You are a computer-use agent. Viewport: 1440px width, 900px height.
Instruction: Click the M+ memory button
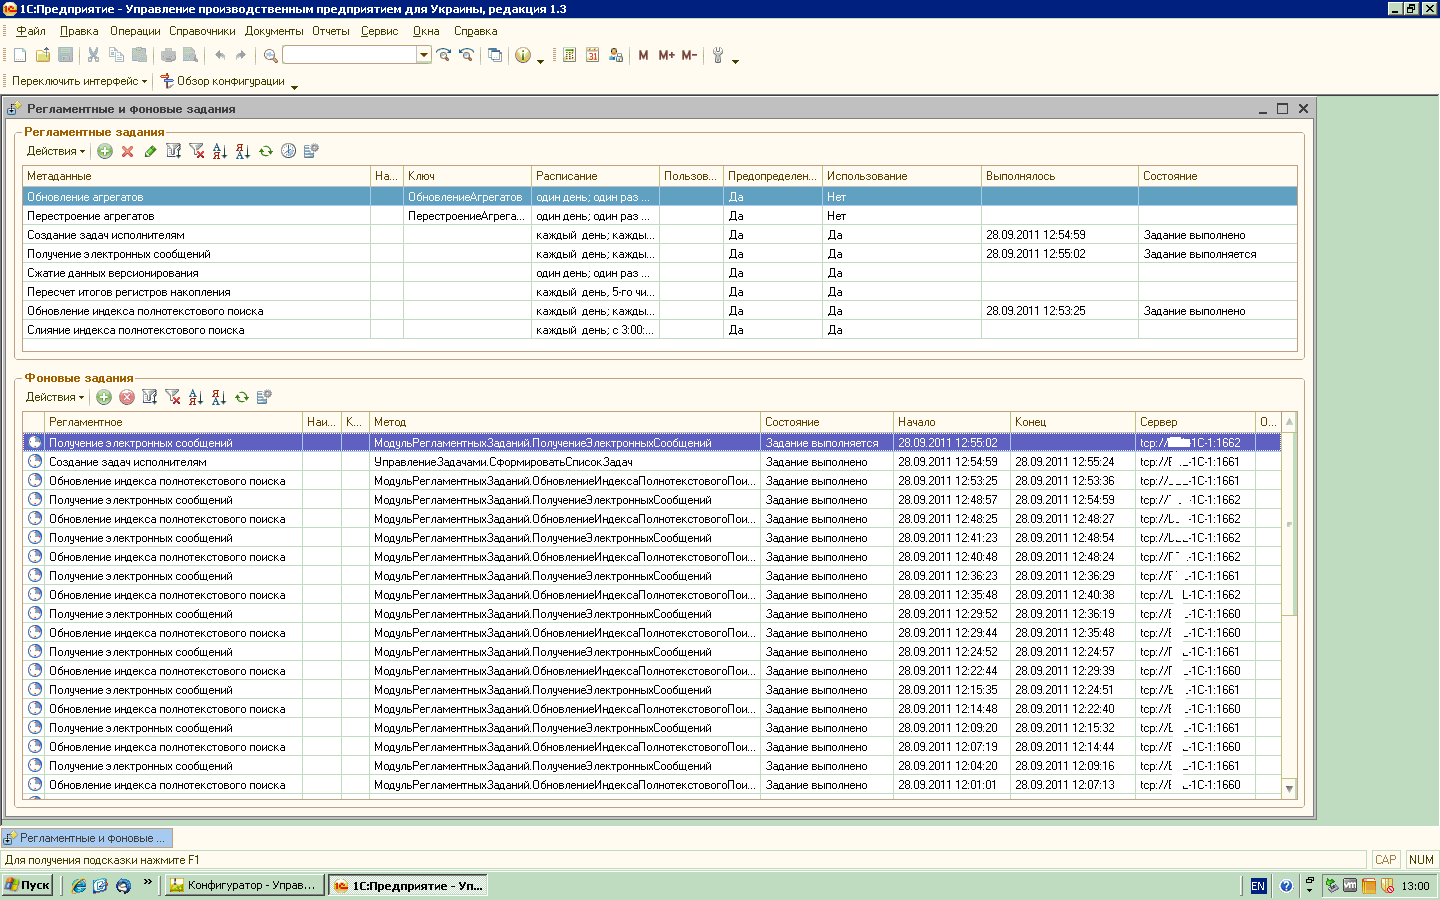coord(666,55)
